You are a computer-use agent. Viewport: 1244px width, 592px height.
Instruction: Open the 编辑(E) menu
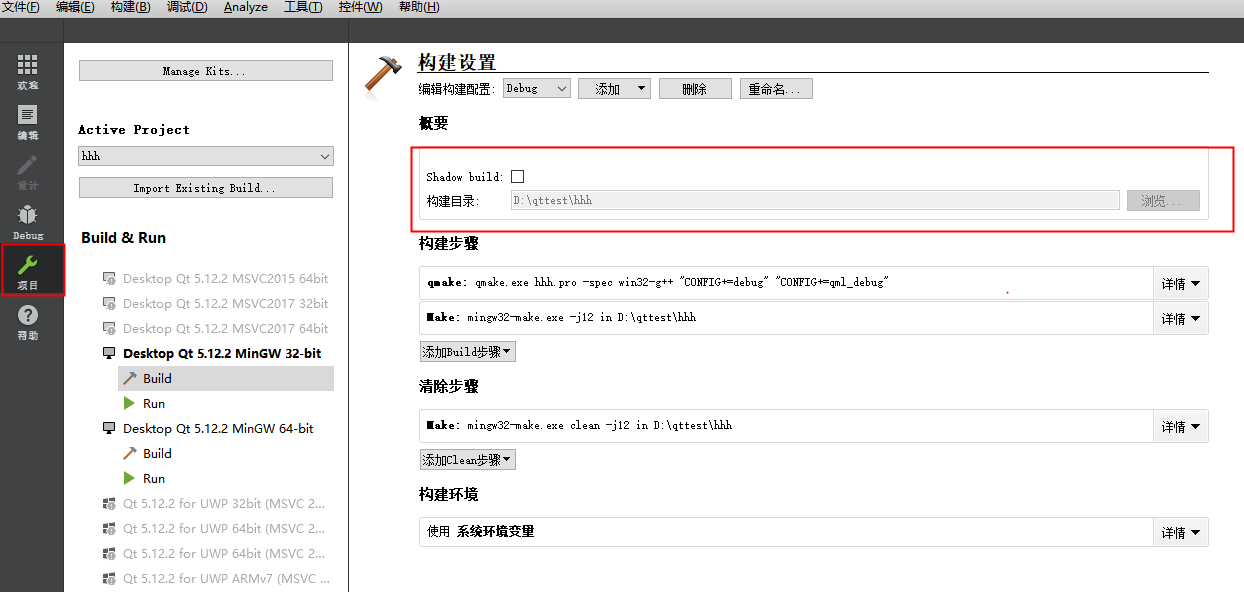(75, 7)
